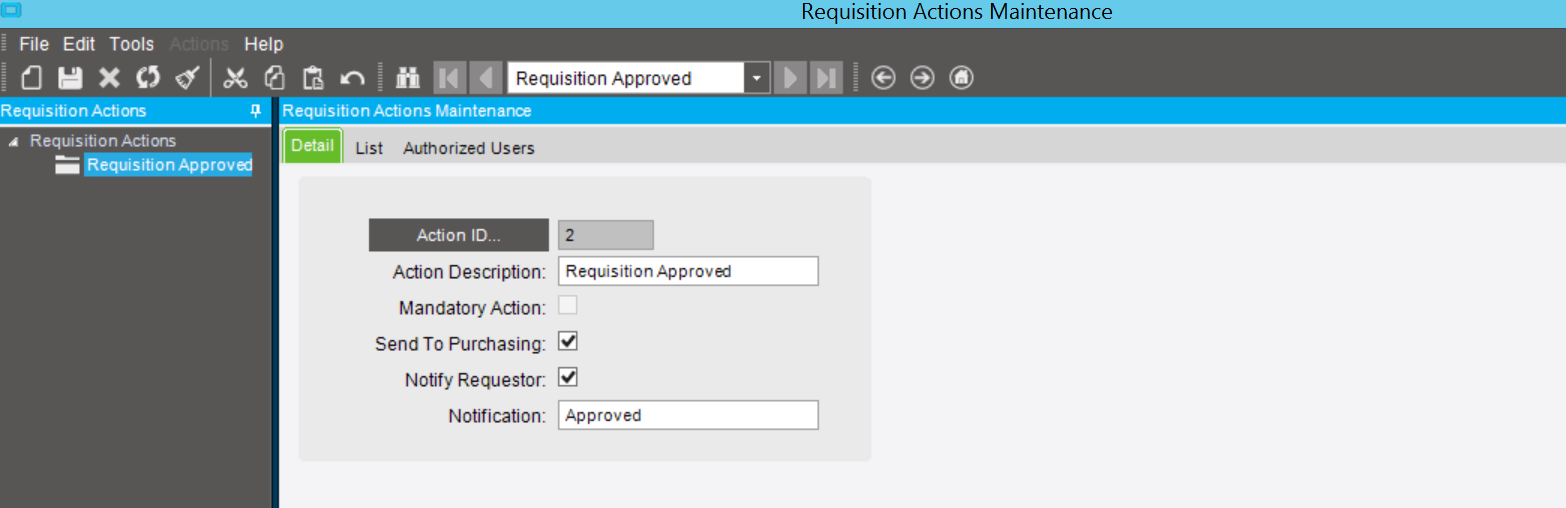The image size is (1566, 508).
Task: Open the Edit menu
Action: 79,44
